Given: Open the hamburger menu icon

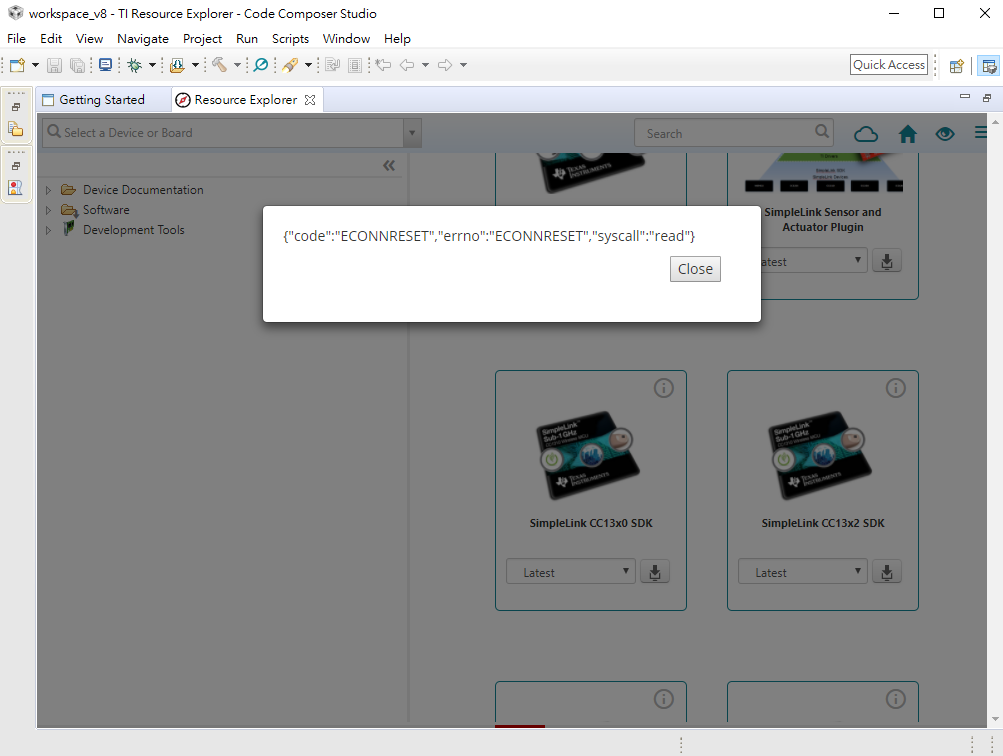Looking at the screenshot, I should [x=981, y=132].
